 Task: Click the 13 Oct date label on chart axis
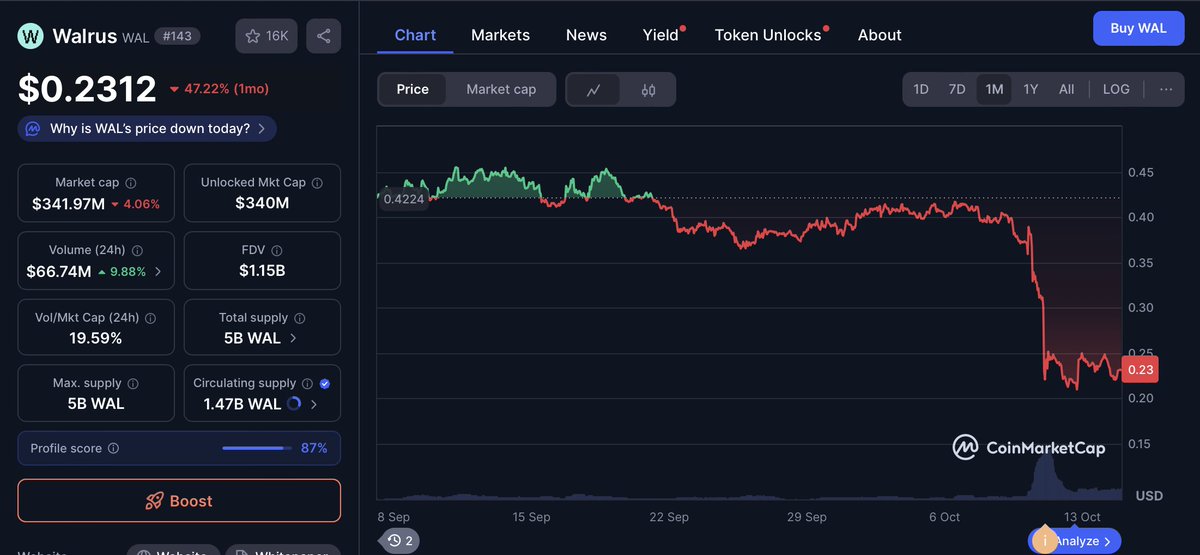click(x=1082, y=517)
